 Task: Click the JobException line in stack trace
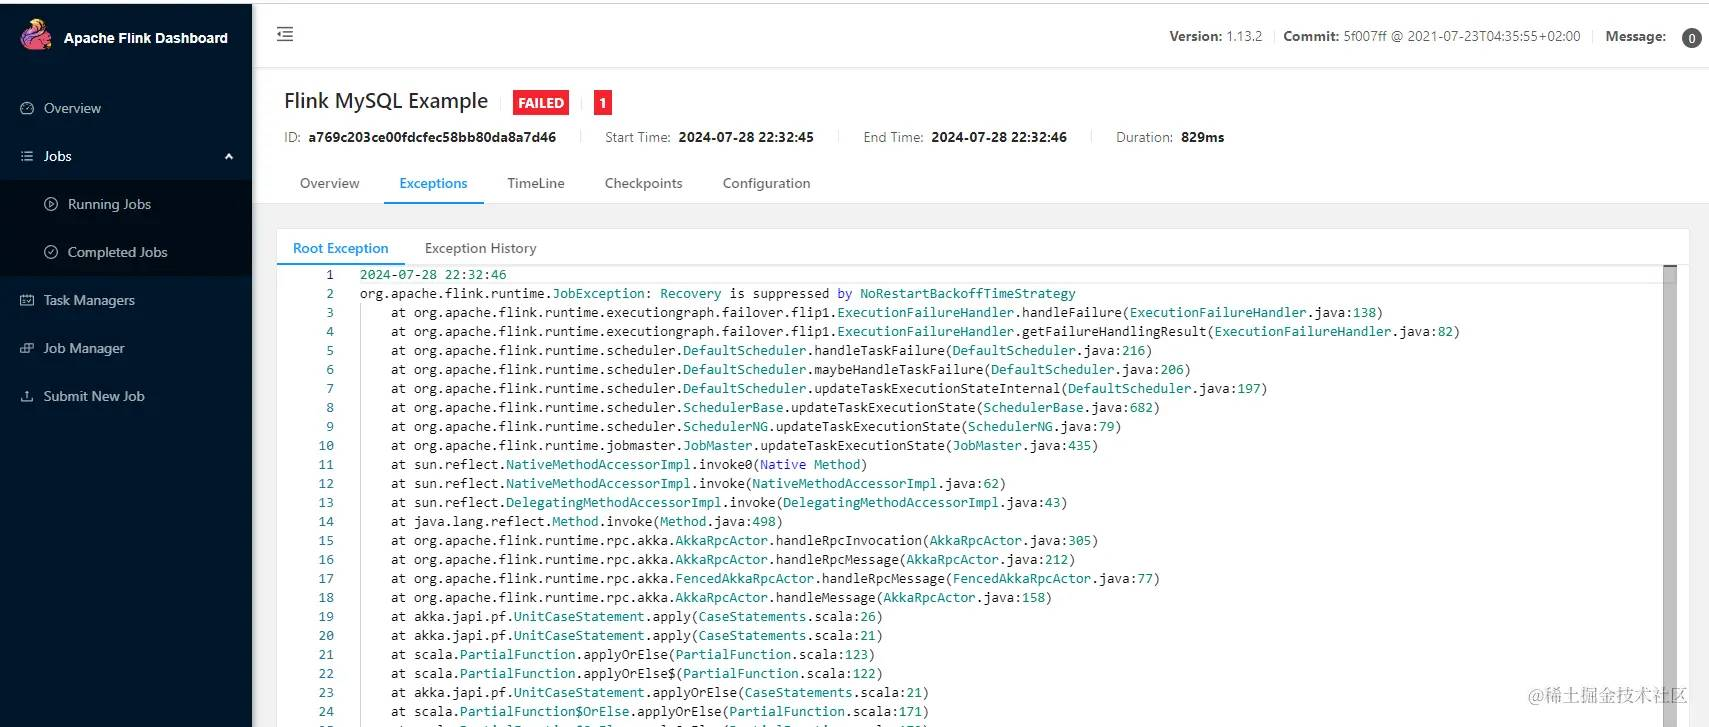pos(717,293)
